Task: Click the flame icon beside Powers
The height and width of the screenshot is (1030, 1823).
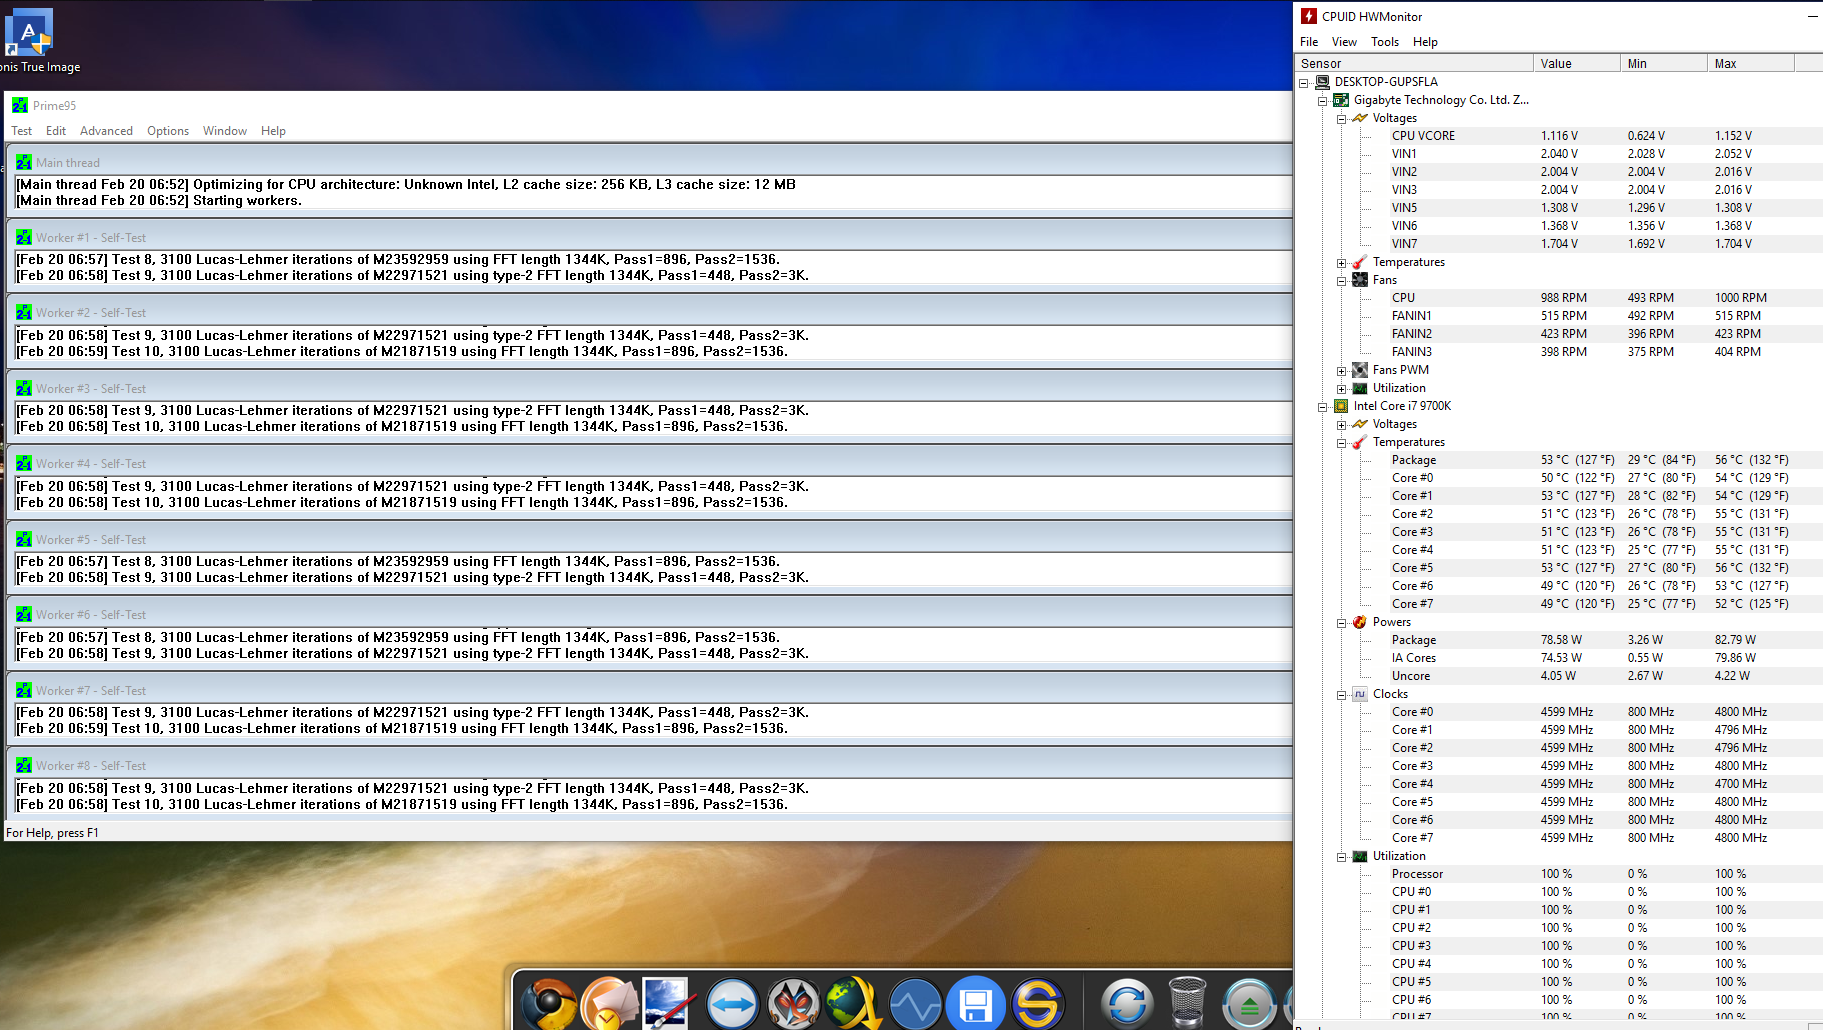Action: point(1360,622)
